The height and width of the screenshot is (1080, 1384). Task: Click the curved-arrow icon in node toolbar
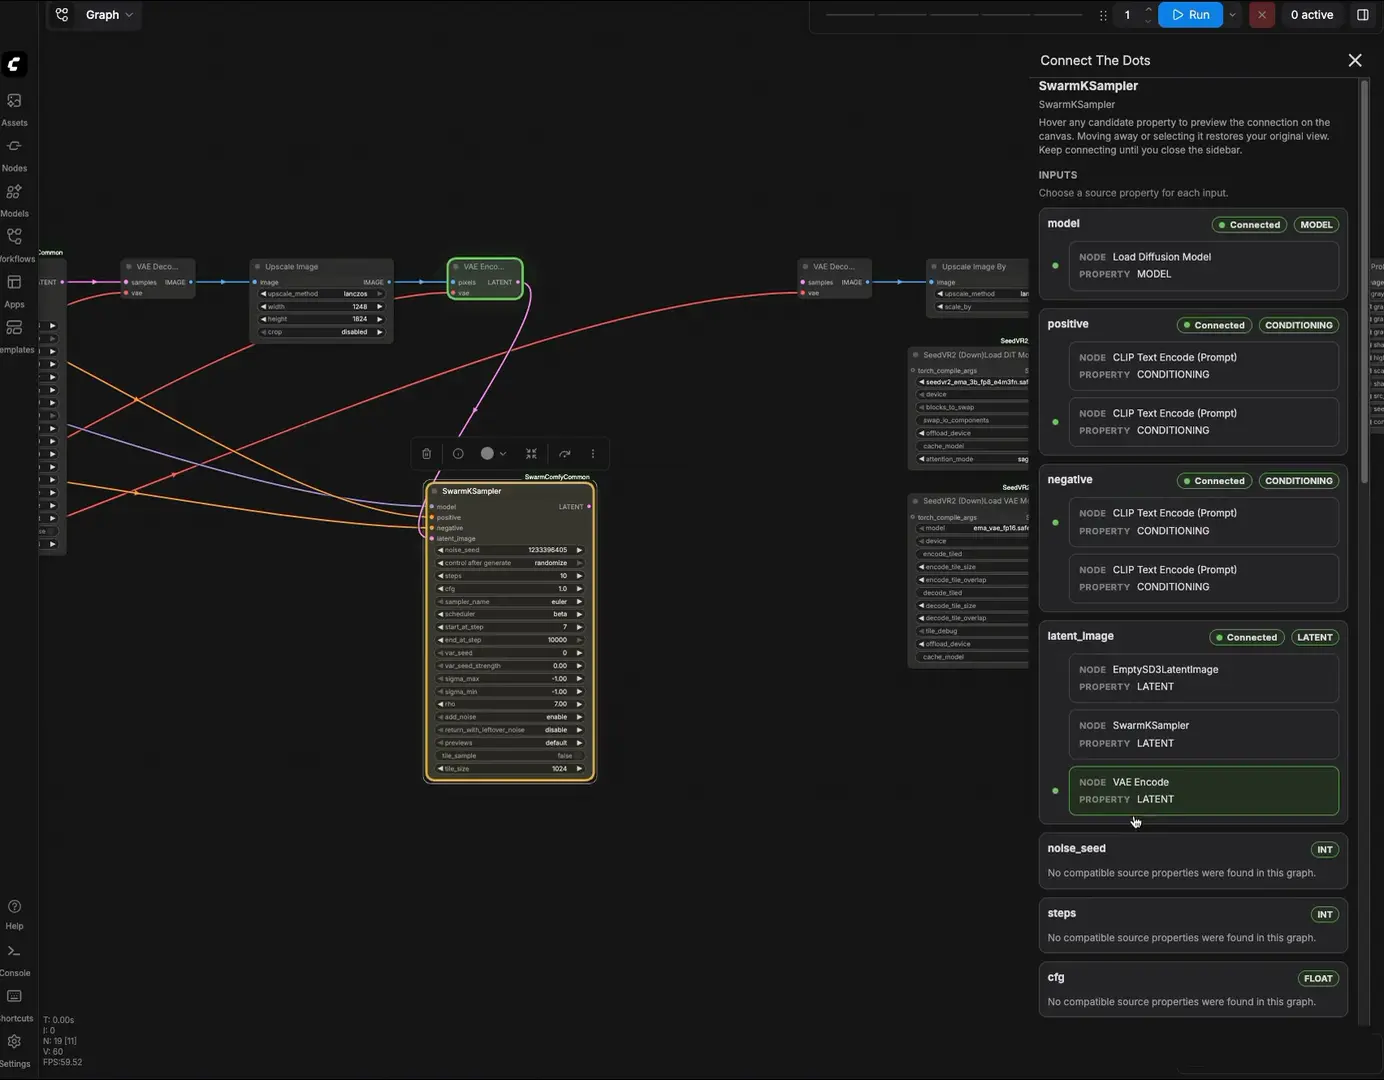(565, 454)
